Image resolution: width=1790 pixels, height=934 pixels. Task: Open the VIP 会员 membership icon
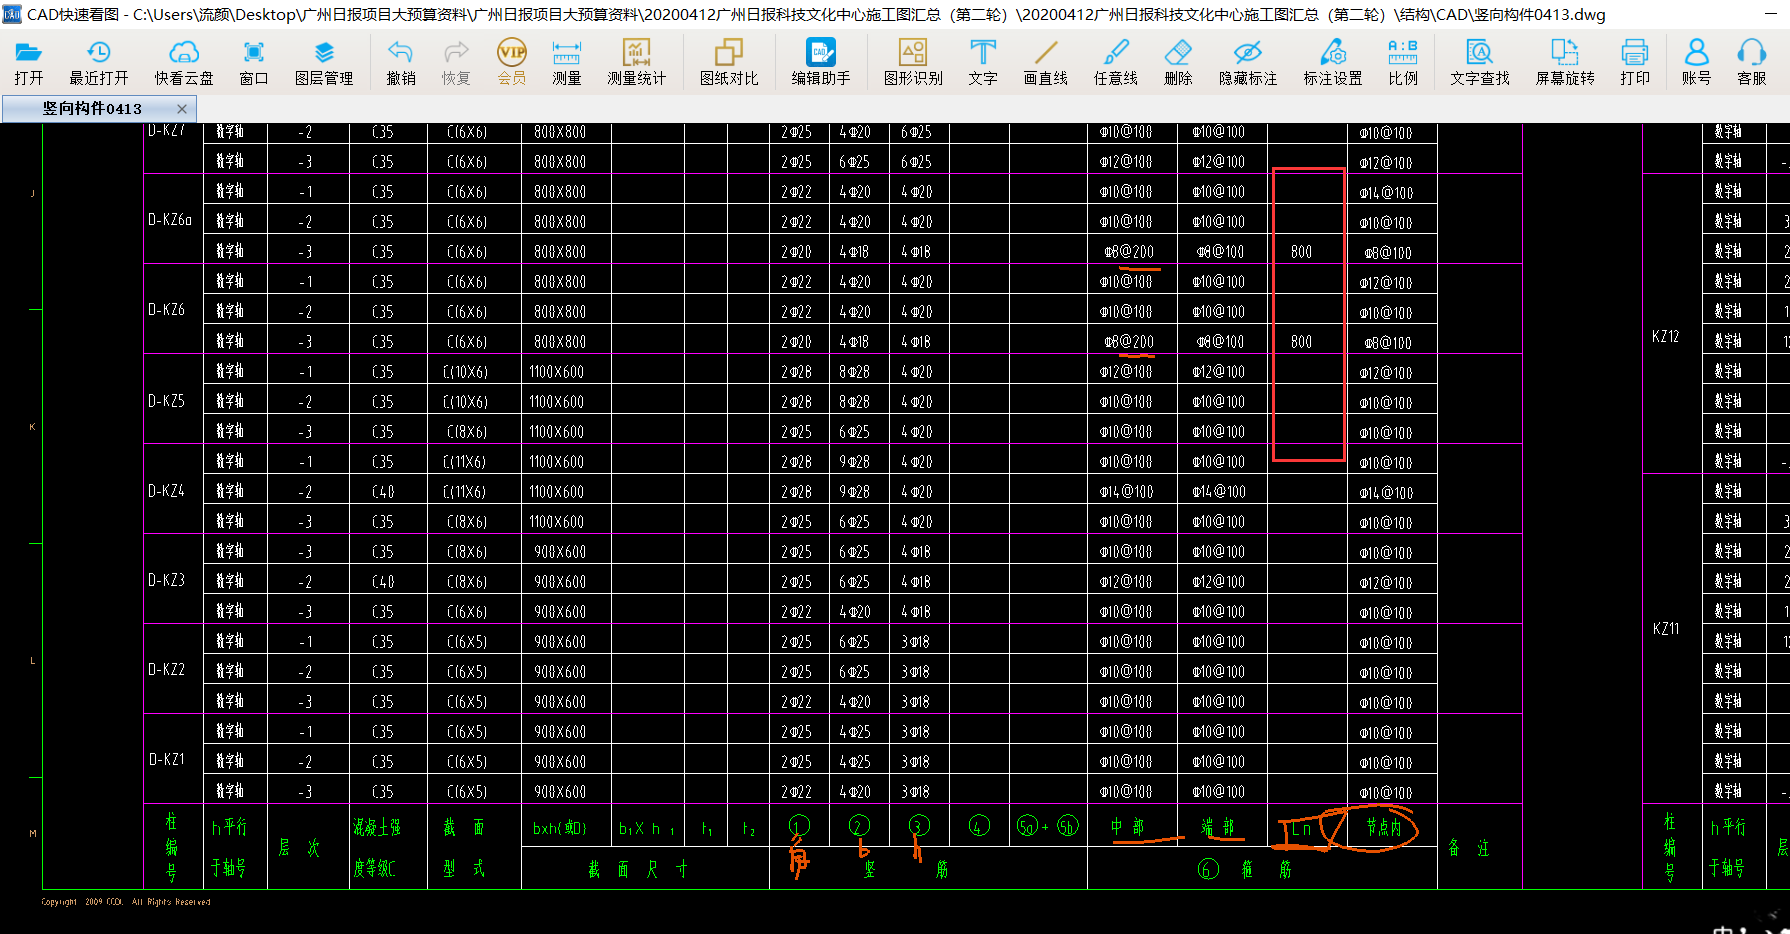(x=512, y=62)
